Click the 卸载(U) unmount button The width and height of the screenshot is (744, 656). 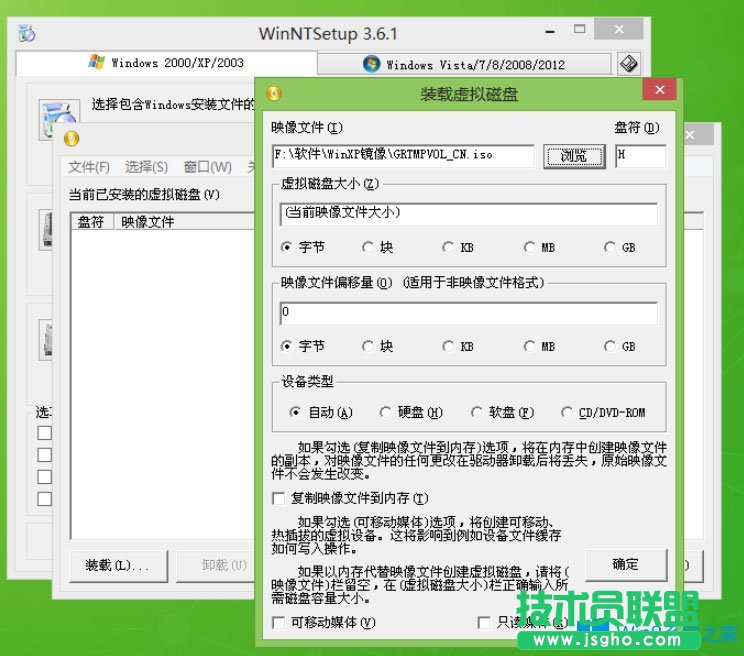pos(216,565)
